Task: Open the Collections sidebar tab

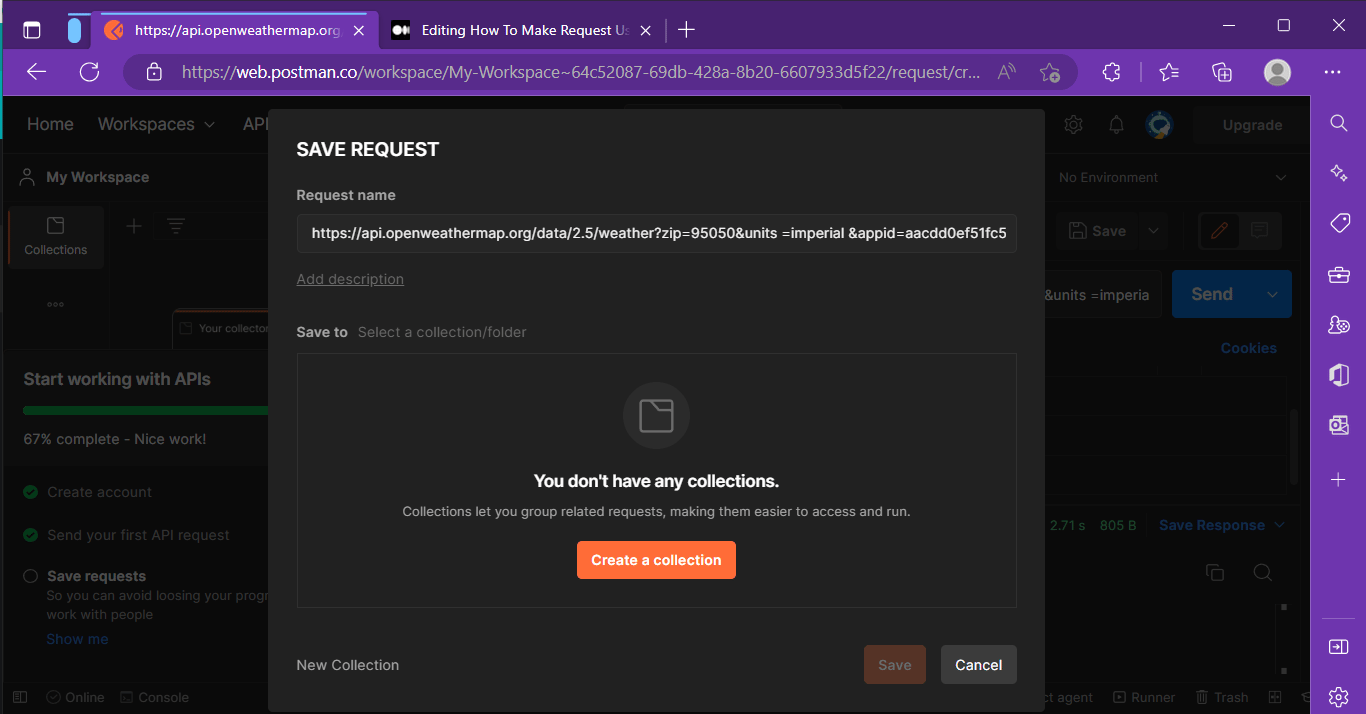Action: (x=56, y=237)
